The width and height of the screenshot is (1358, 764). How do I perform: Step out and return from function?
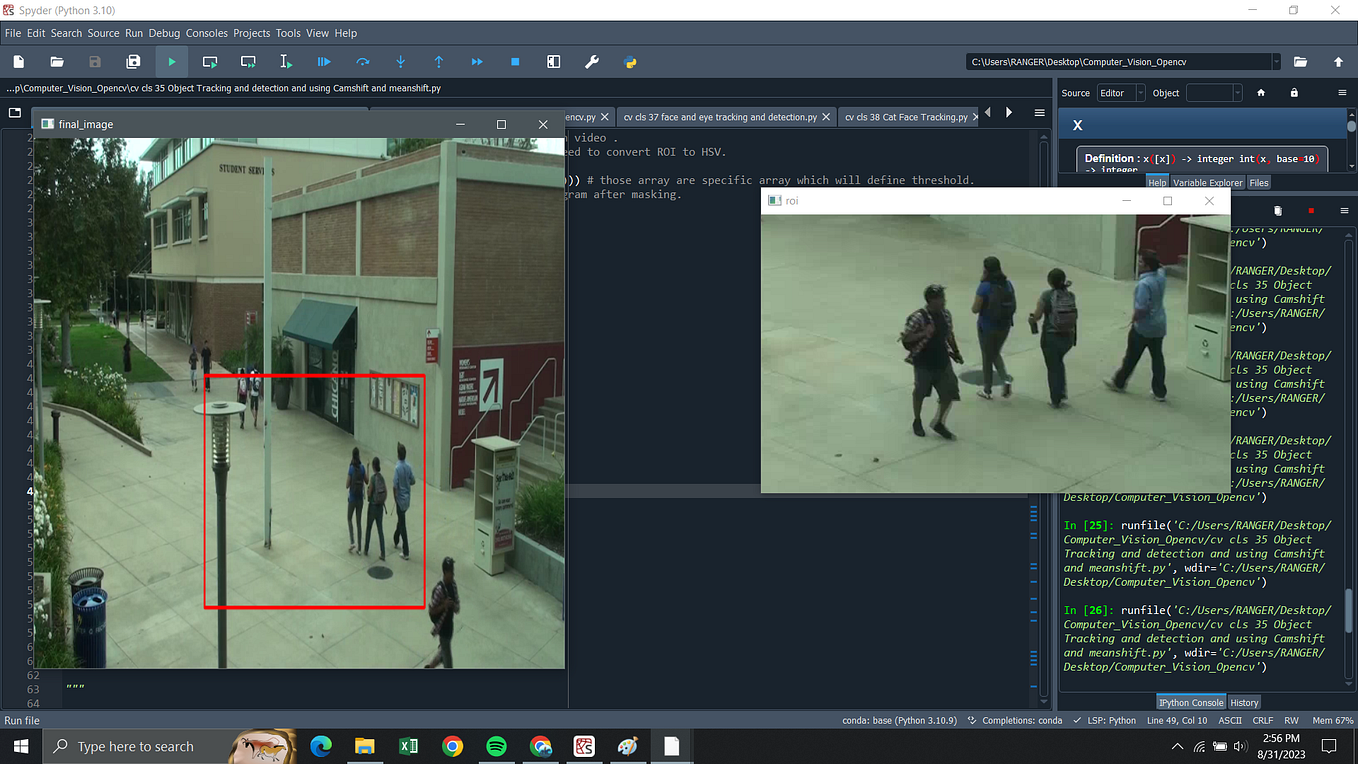click(x=438, y=62)
